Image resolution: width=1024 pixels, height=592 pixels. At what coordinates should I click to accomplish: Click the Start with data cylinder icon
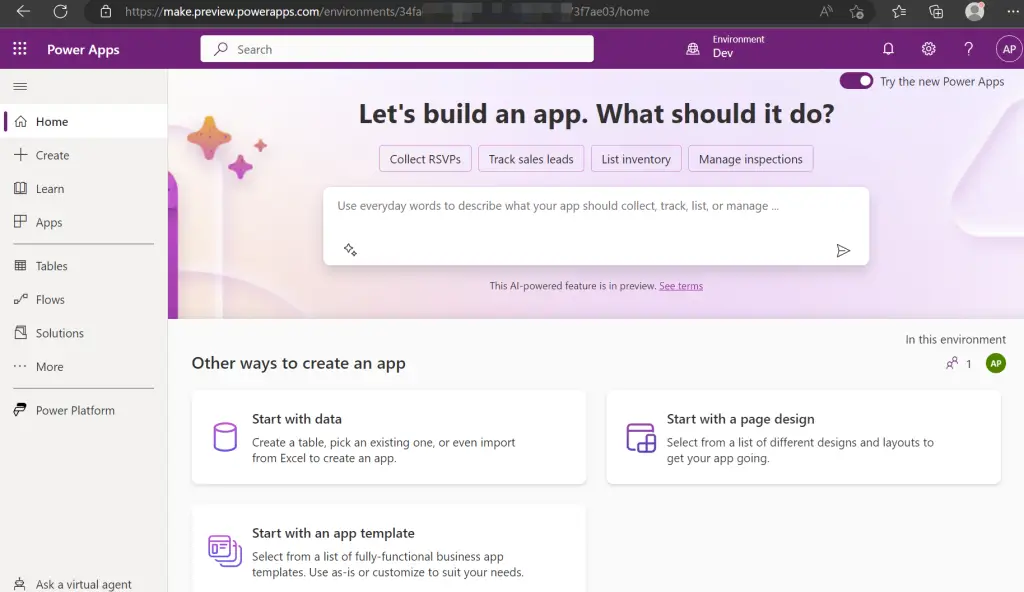(225, 437)
